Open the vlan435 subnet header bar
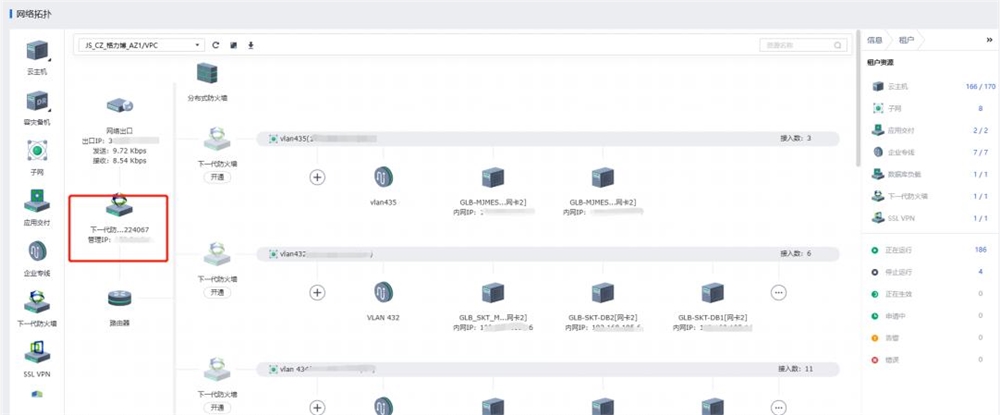1000x415 pixels. point(548,138)
